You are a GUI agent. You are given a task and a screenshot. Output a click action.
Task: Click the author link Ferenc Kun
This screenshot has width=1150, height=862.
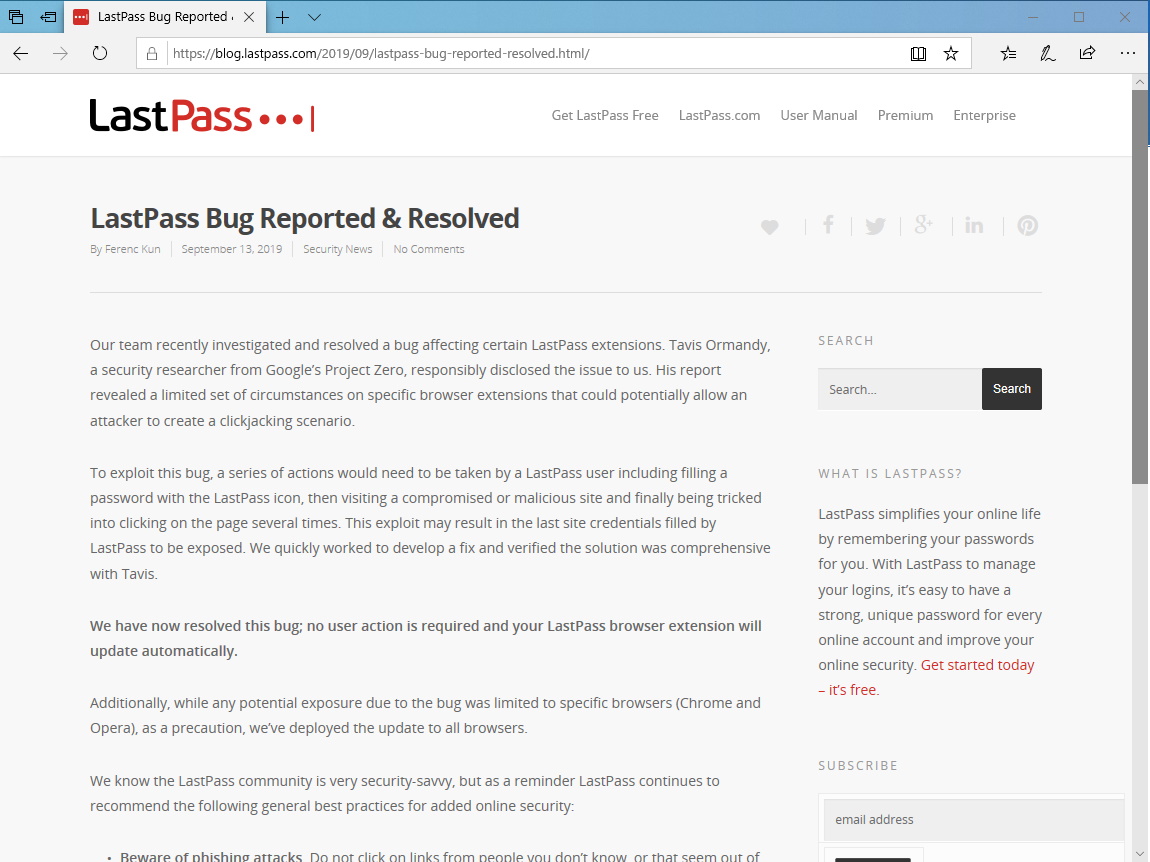pyautogui.click(x=132, y=249)
